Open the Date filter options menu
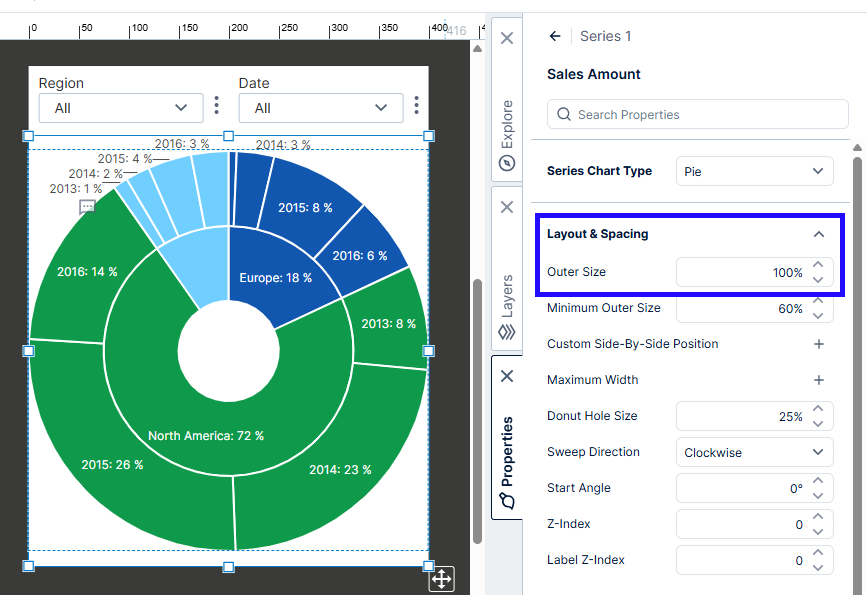Viewport: 867px width, 595px height. (417, 106)
